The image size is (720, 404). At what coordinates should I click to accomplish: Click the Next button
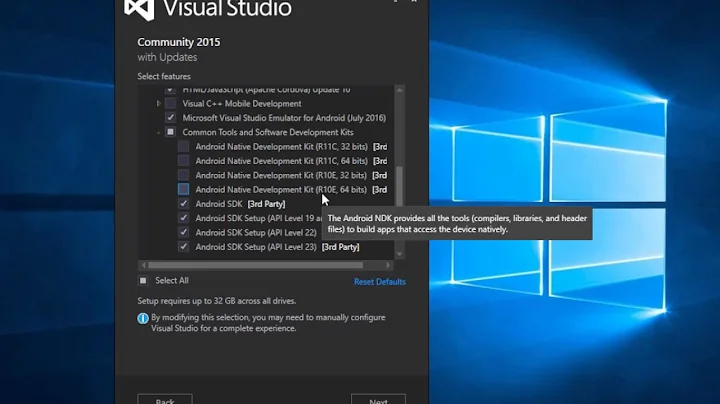coord(378,399)
